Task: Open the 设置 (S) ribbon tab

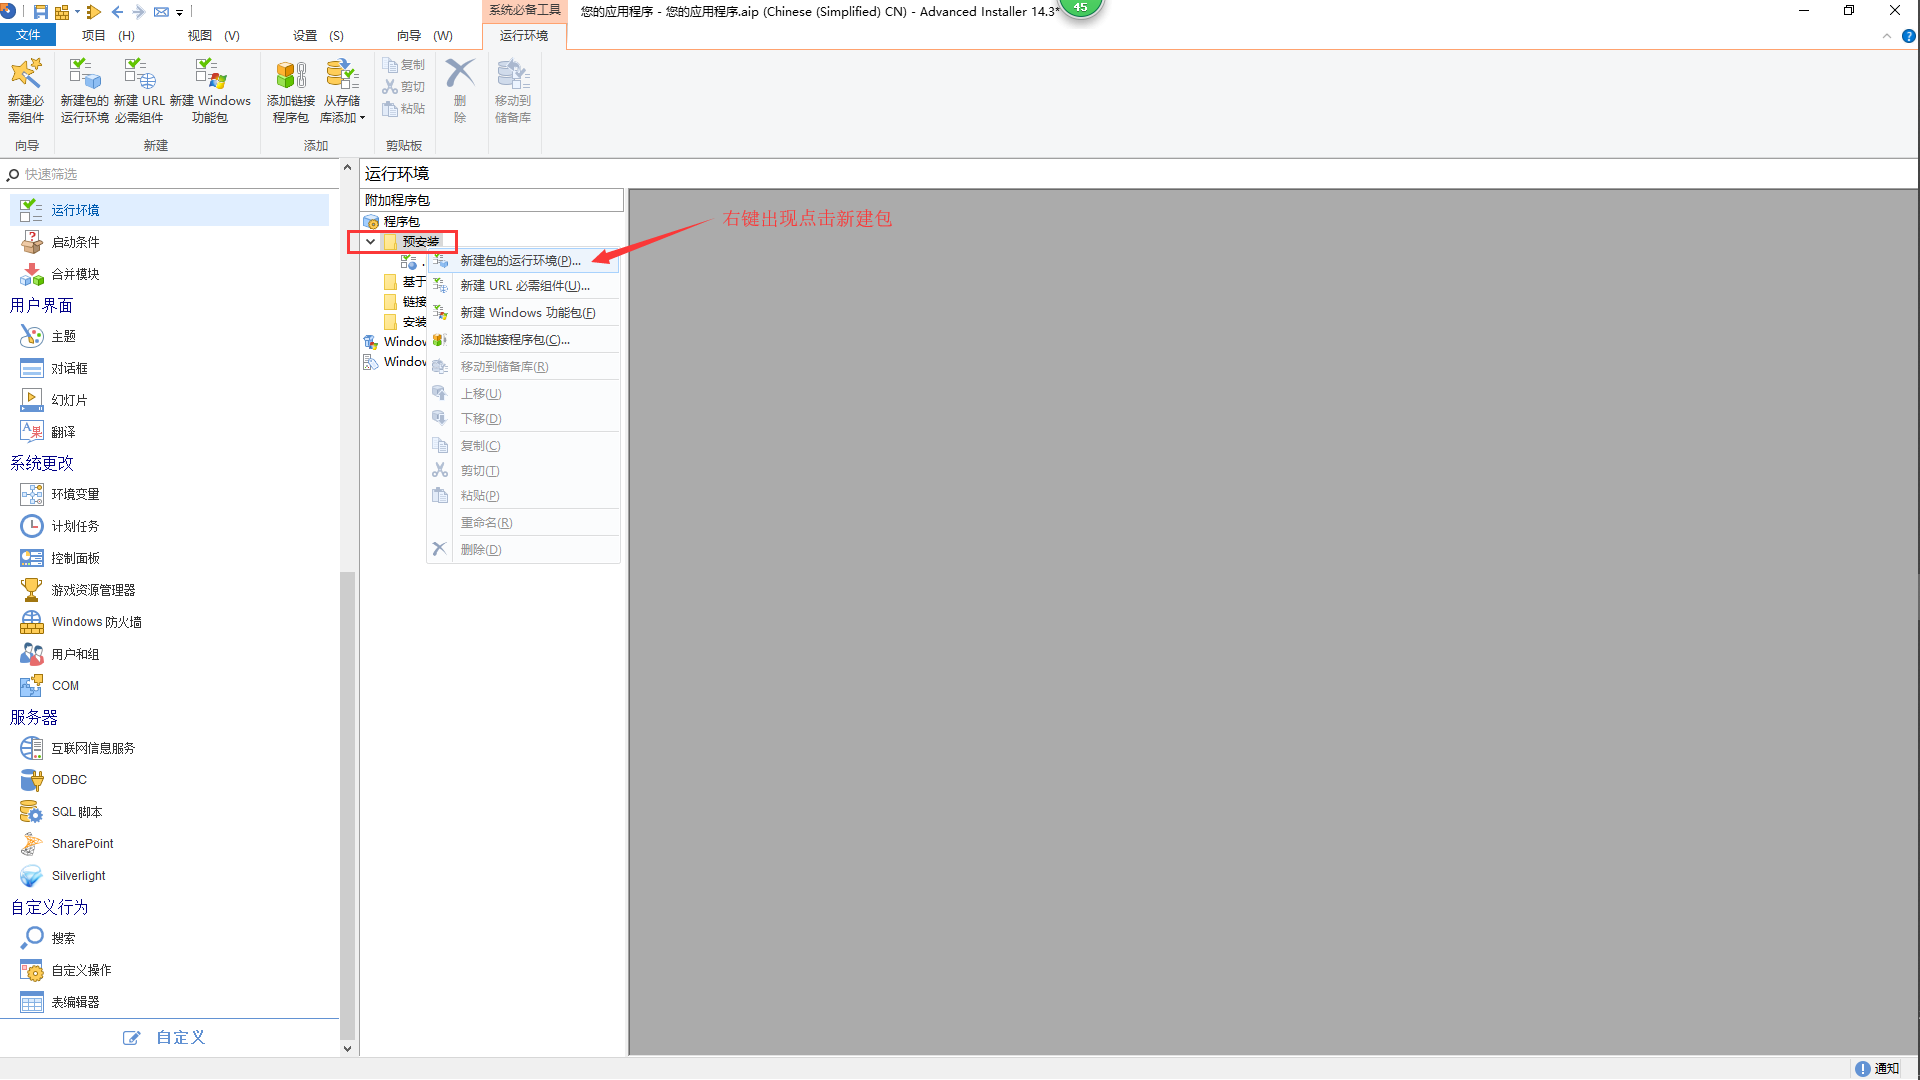Action: tap(318, 35)
